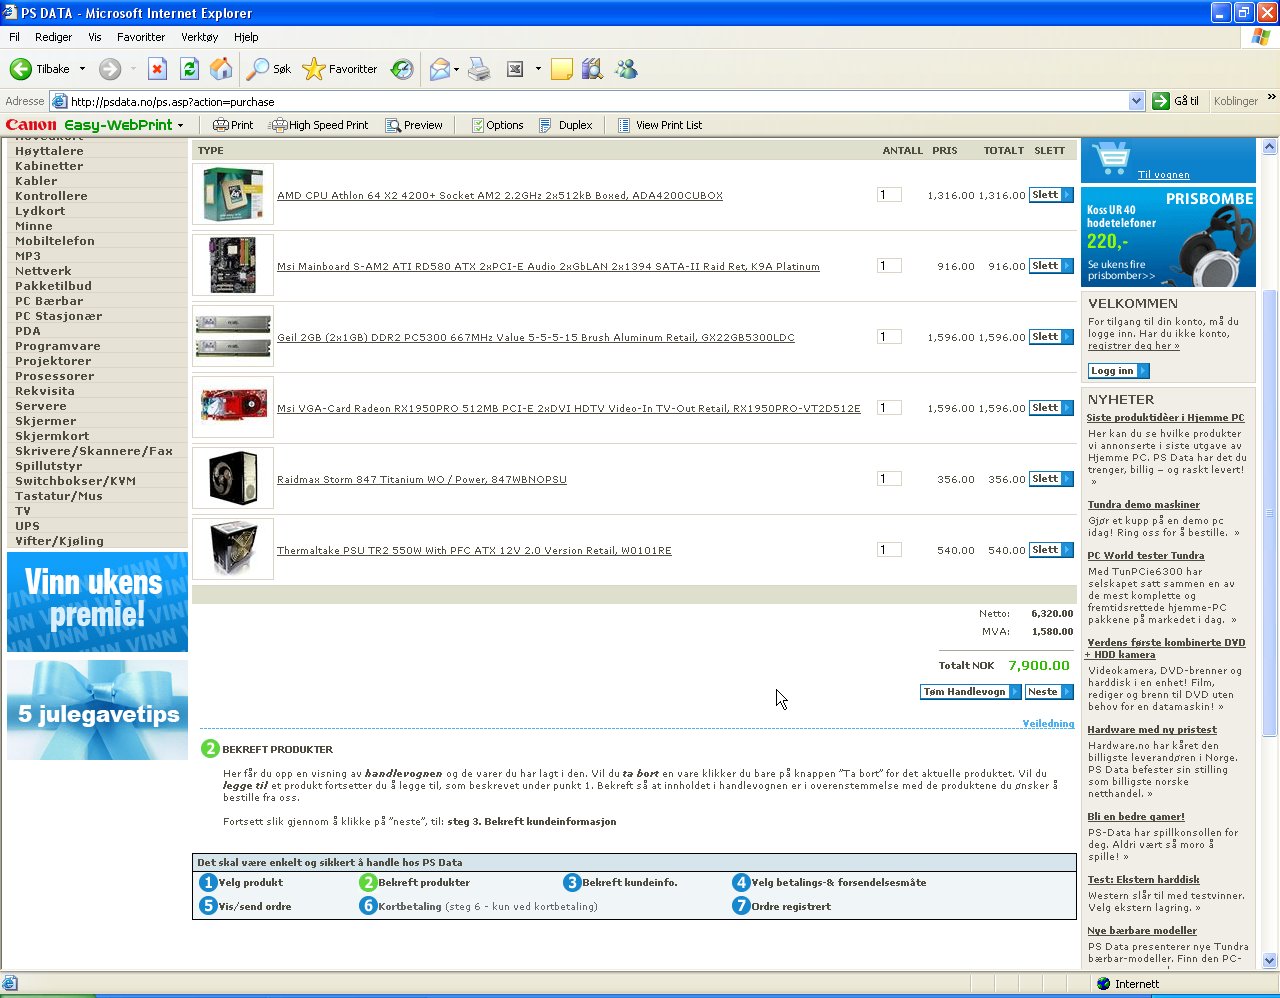Edit quantity field for Thermaltake PSU
This screenshot has height=998, width=1280.
pyautogui.click(x=889, y=550)
